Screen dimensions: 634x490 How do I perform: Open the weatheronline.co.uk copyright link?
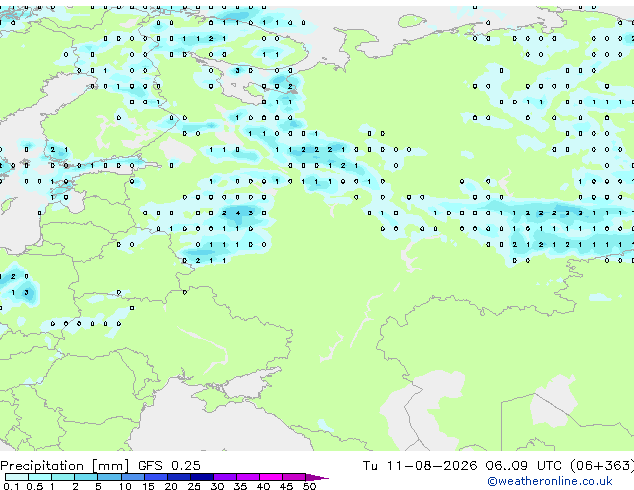550,481
